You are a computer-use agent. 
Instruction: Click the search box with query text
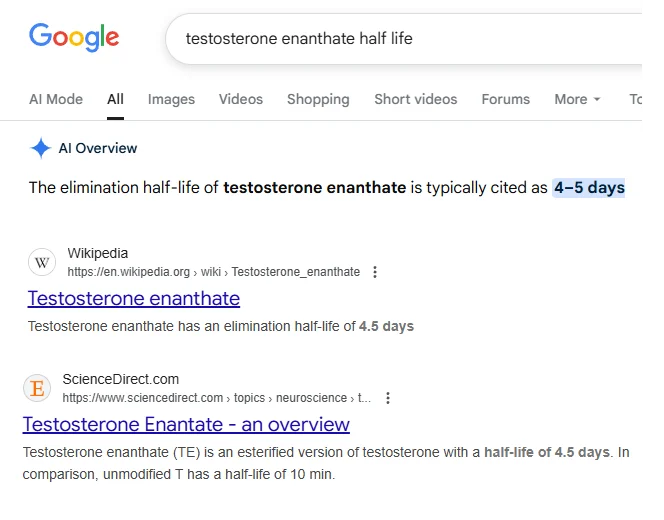click(x=404, y=39)
